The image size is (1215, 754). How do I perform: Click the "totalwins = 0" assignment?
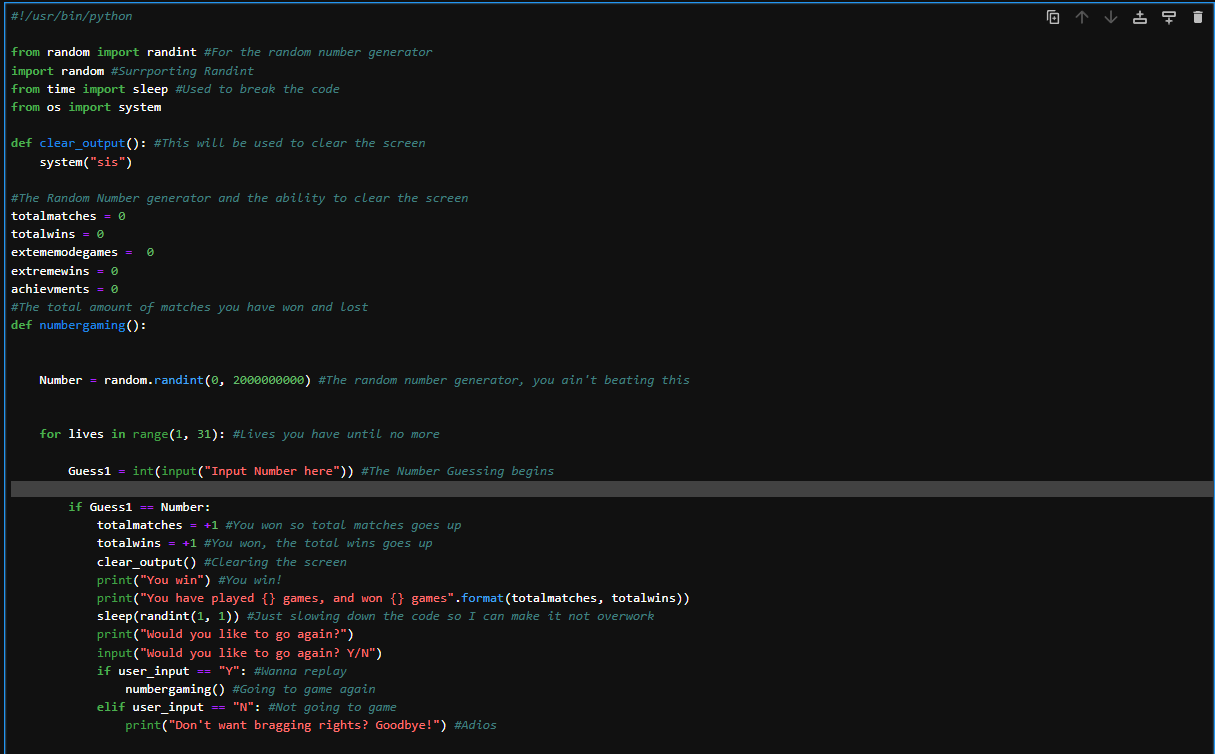pos(58,234)
